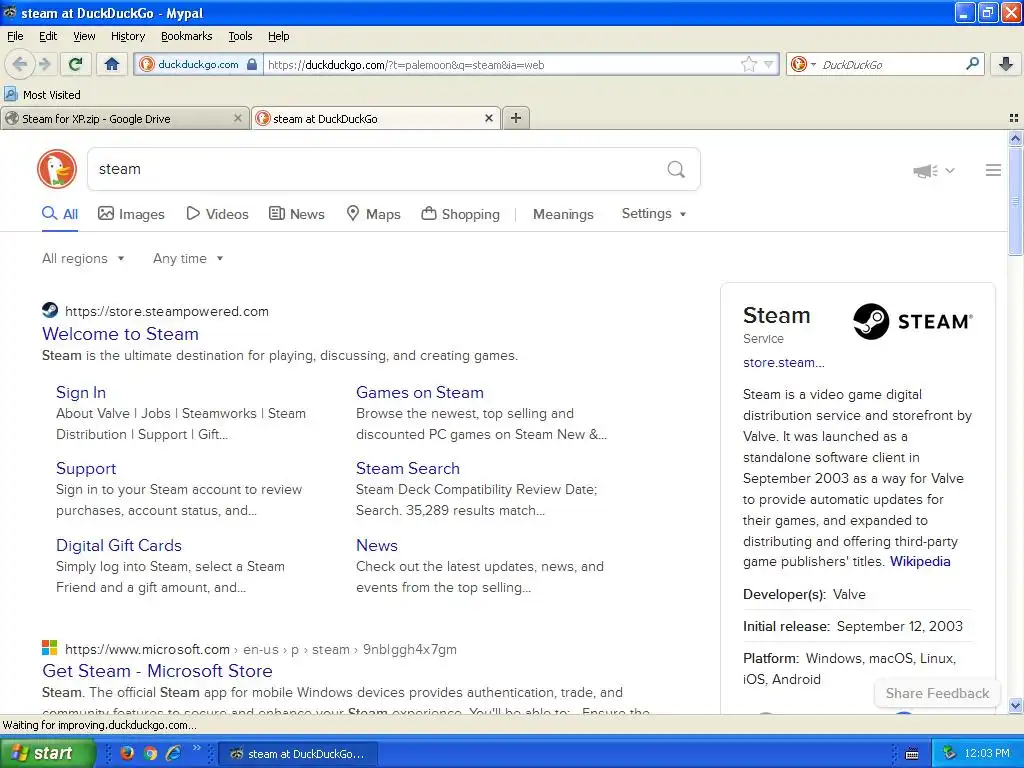Viewport: 1024px width, 768px height.
Task: Select the All results tab
Action: point(60,214)
